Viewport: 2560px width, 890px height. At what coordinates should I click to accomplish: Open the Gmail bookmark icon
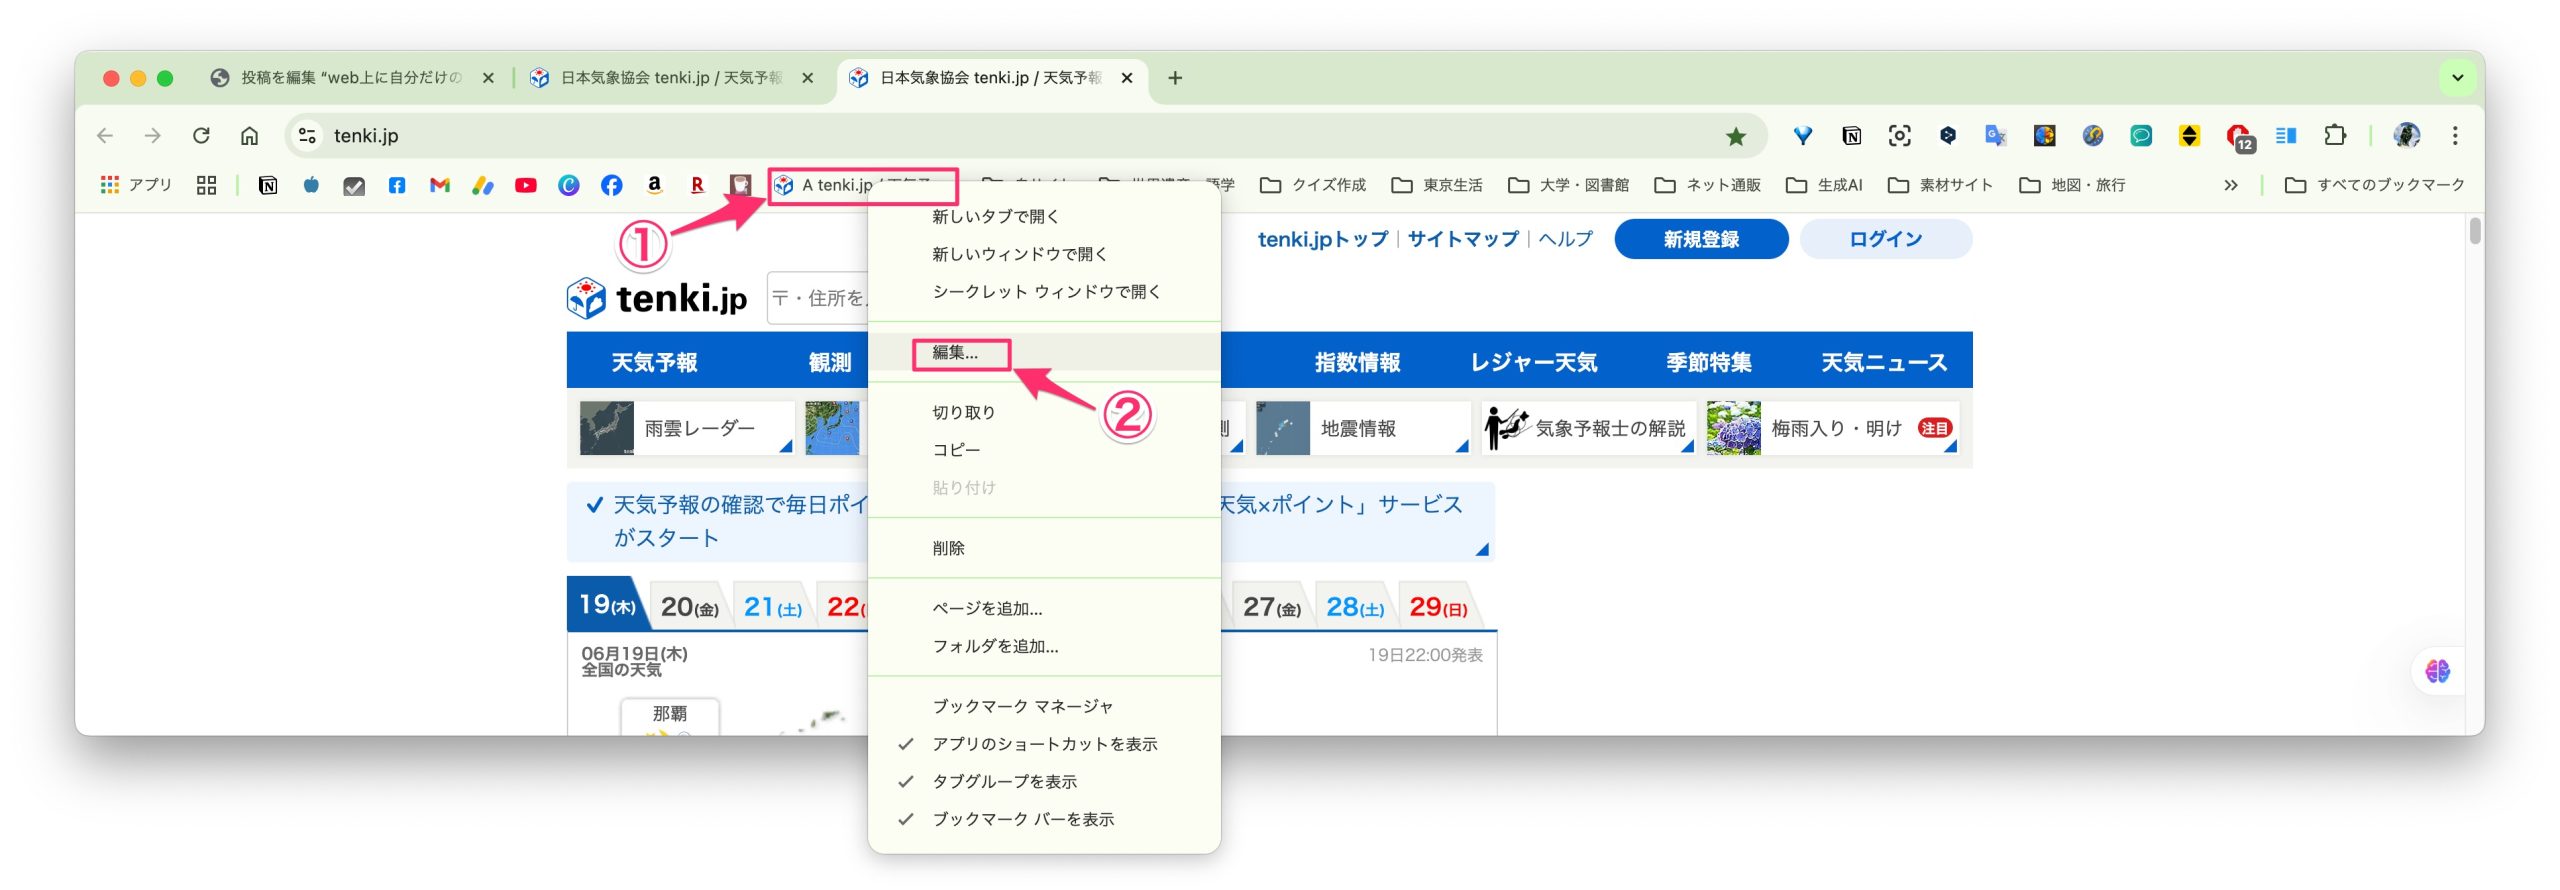pos(440,185)
